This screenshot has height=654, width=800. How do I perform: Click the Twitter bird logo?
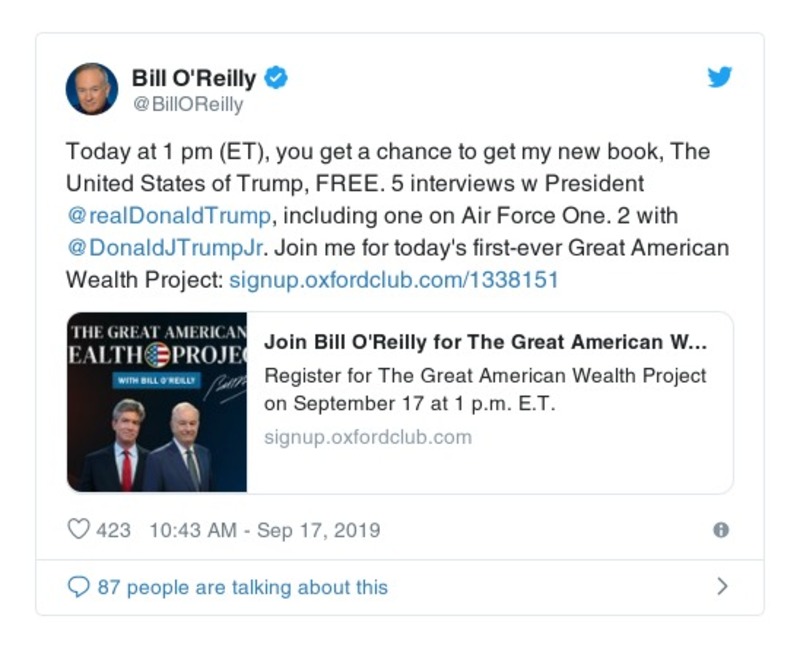(x=719, y=77)
